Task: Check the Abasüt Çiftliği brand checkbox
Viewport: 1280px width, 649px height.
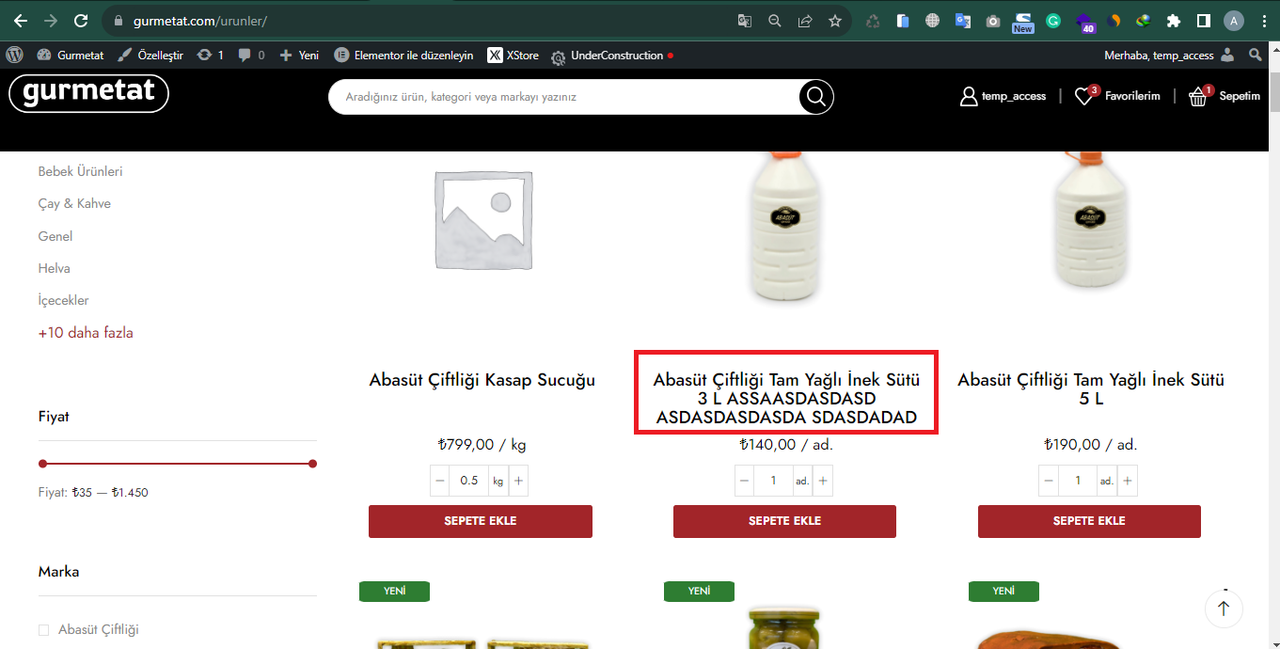Action: tap(43, 630)
